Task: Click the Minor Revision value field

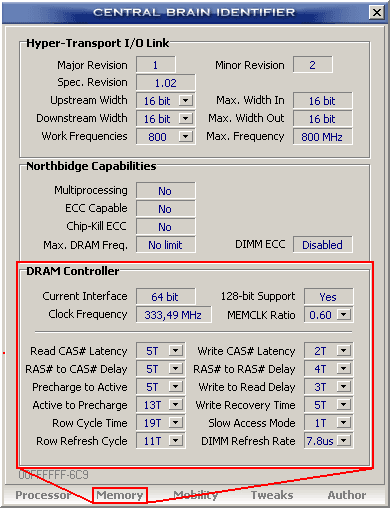Action: [x=313, y=65]
